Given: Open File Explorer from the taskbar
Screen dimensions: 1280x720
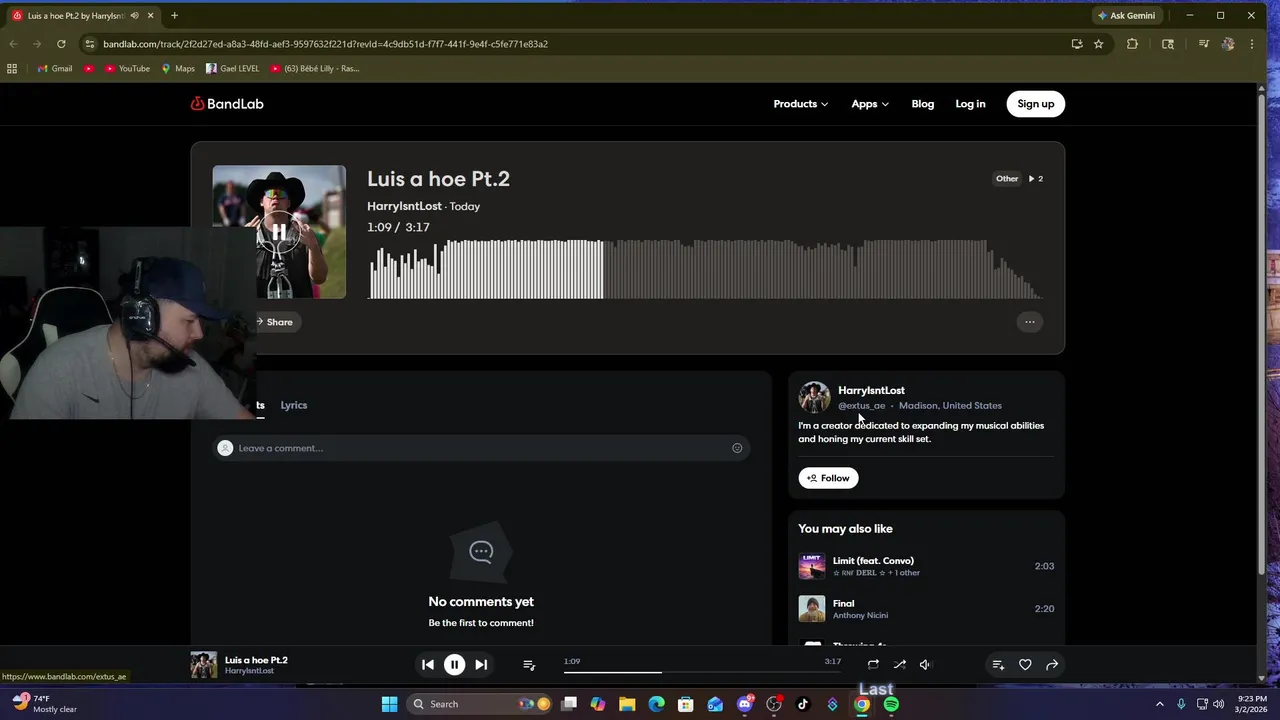Looking at the screenshot, I should point(627,704).
